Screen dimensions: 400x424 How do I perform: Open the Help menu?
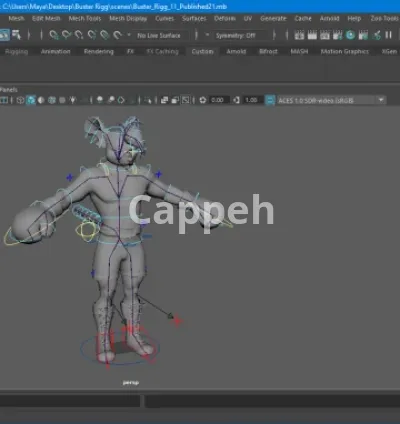tap(354, 19)
